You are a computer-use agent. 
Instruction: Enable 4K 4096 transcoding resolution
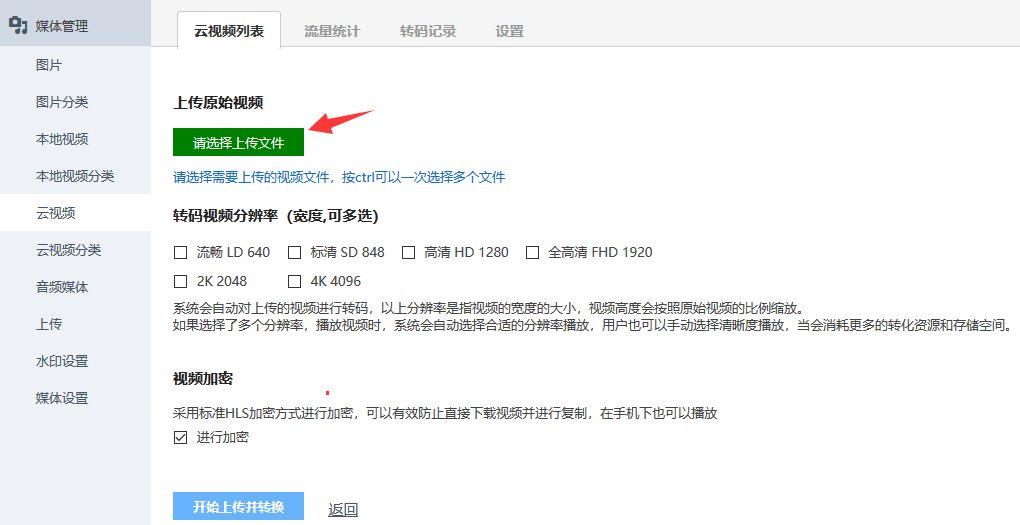pyautogui.click(x=295, y=282)
